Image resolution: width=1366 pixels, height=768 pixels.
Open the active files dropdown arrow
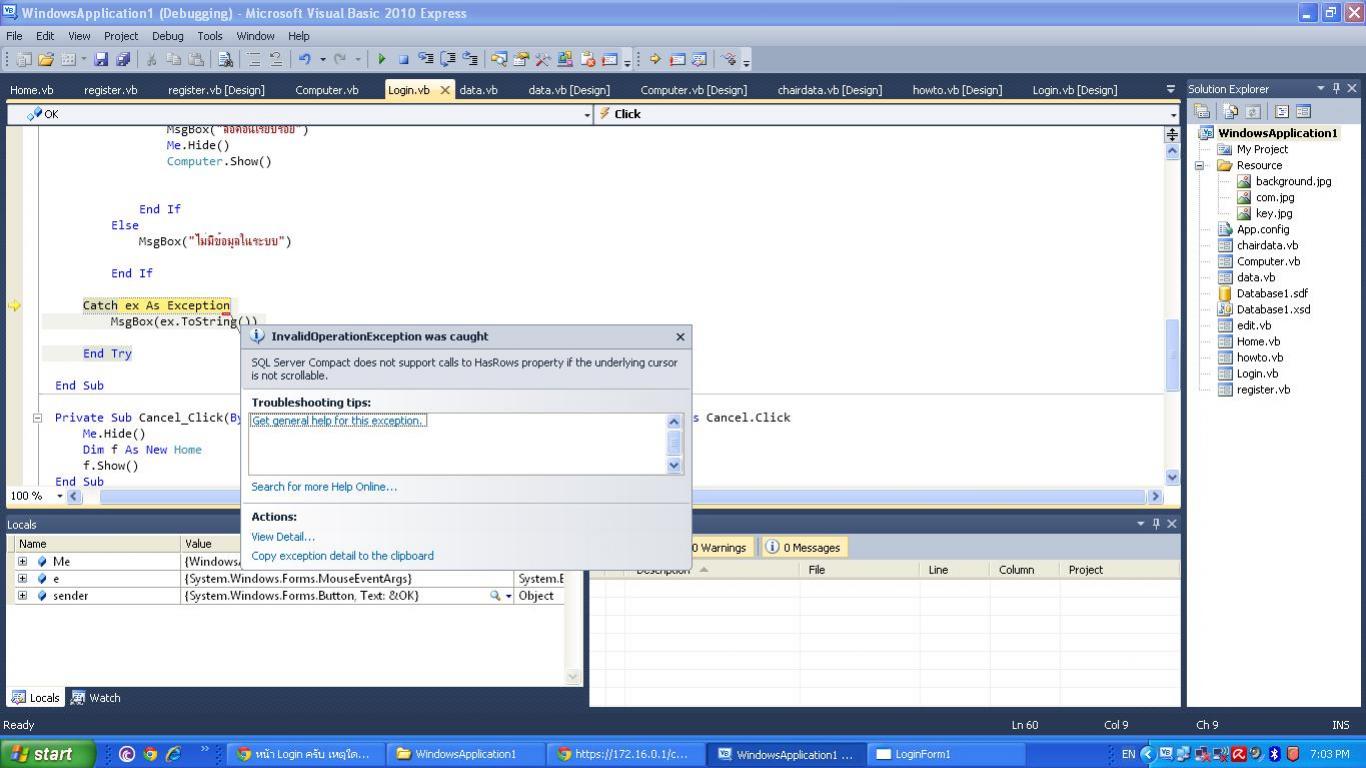click(x=1171, y=89)
